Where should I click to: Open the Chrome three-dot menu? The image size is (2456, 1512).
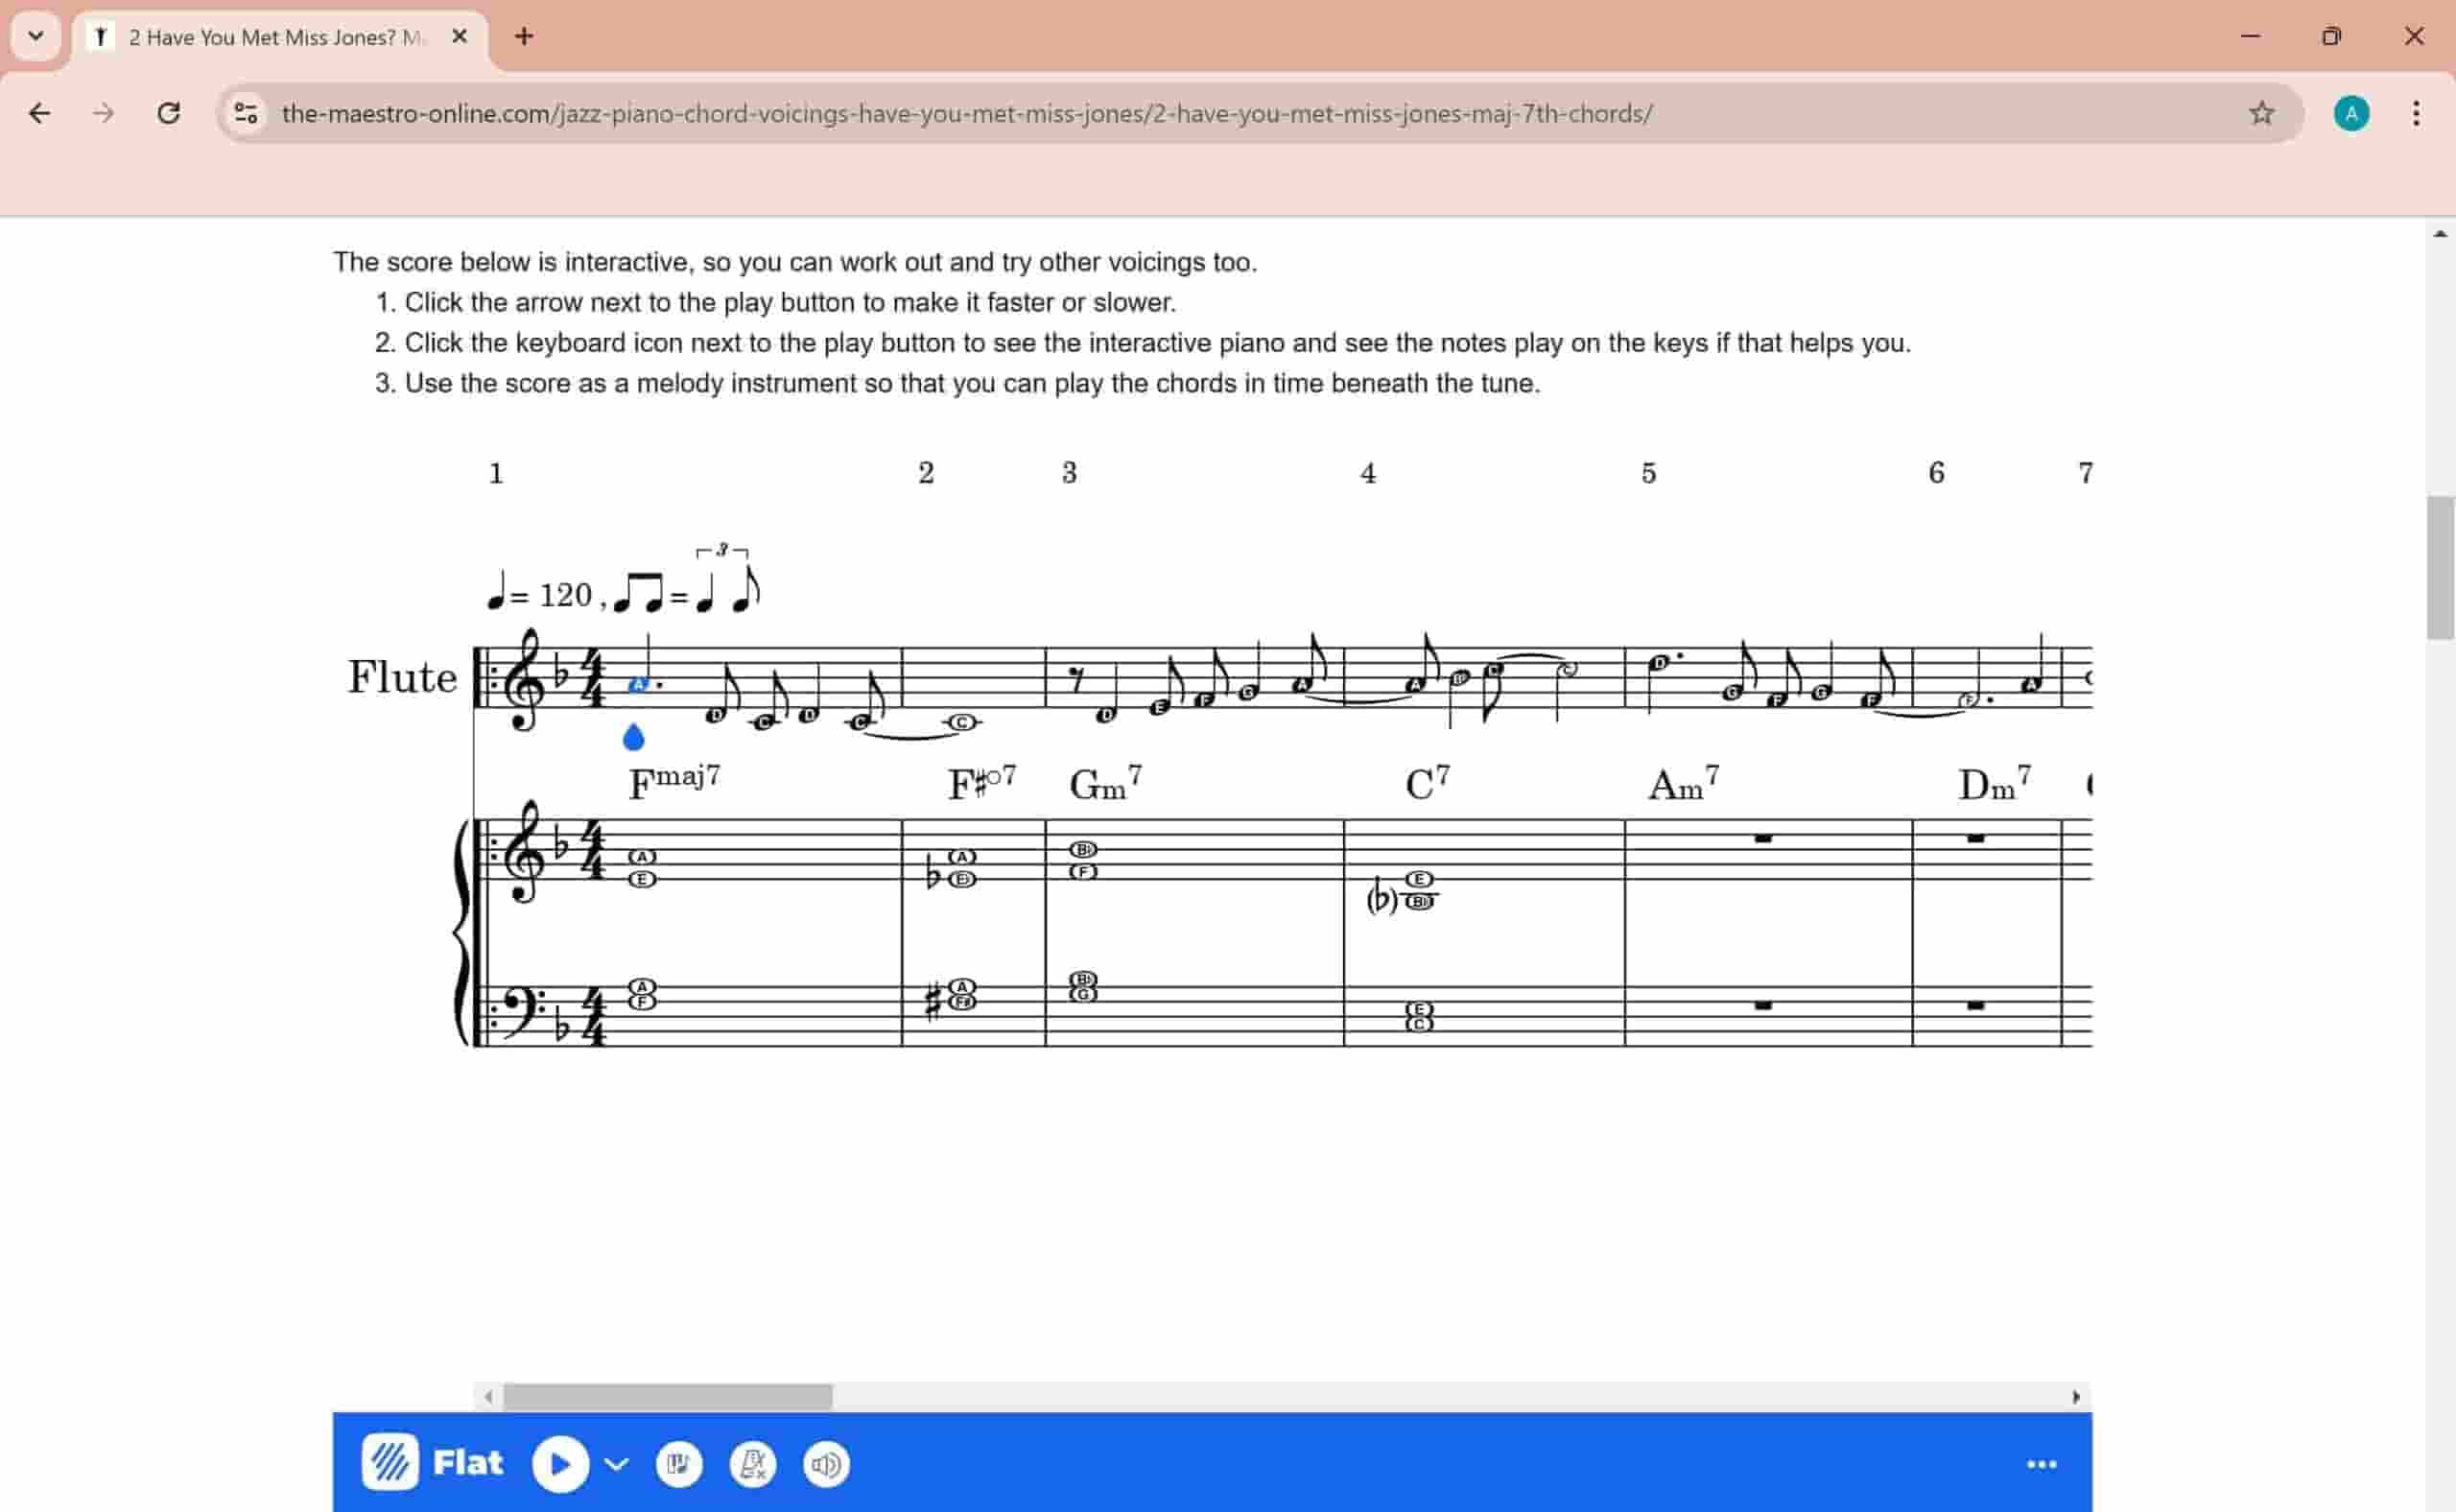(x=2416, y=113)
